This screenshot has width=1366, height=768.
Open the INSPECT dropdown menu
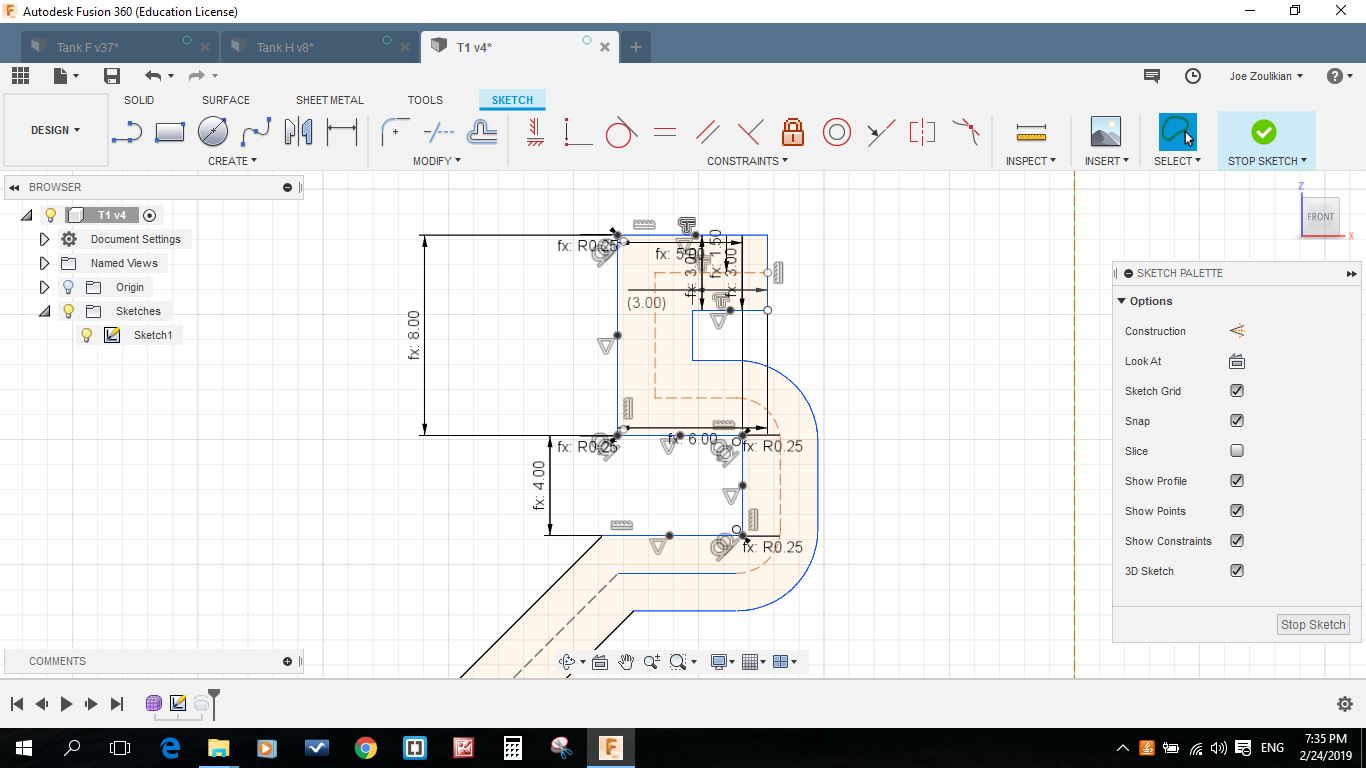click(1031, 161)
